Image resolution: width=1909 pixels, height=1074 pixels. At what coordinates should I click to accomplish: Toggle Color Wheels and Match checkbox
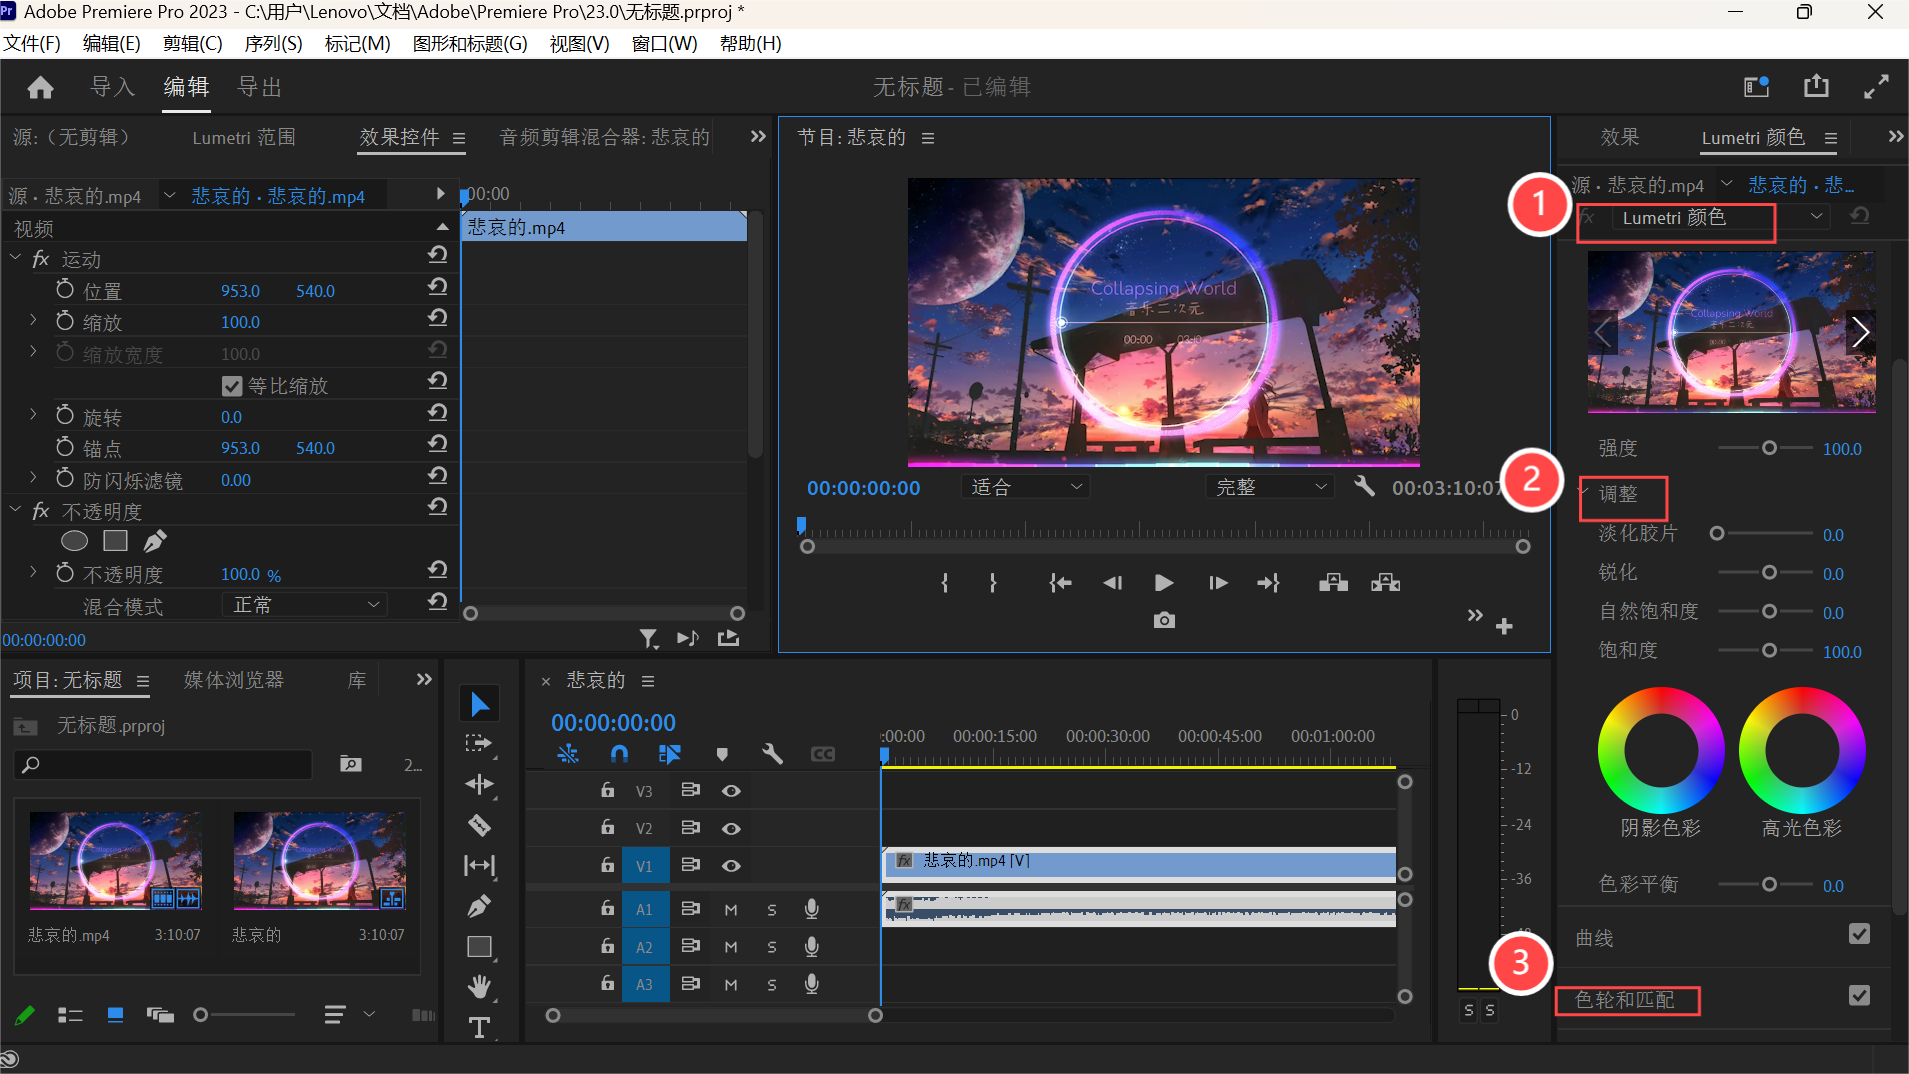[1859, 996]
